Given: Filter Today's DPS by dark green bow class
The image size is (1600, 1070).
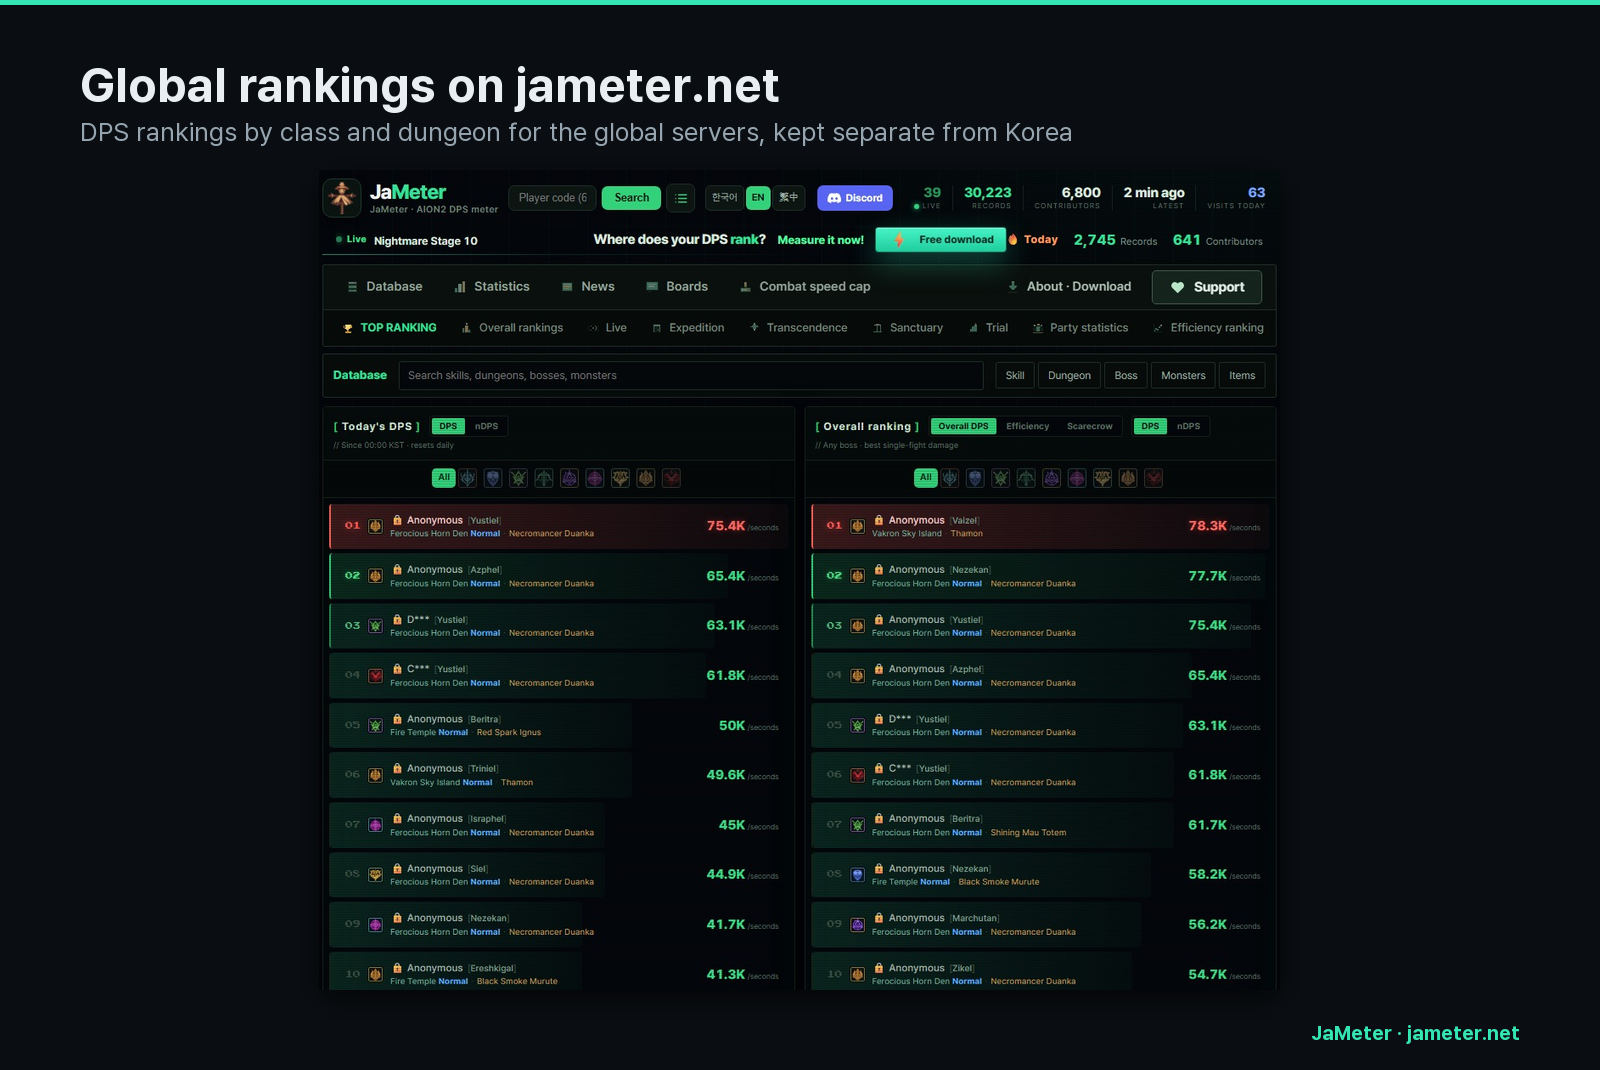Looking at the screenshot, I should 544,478.
